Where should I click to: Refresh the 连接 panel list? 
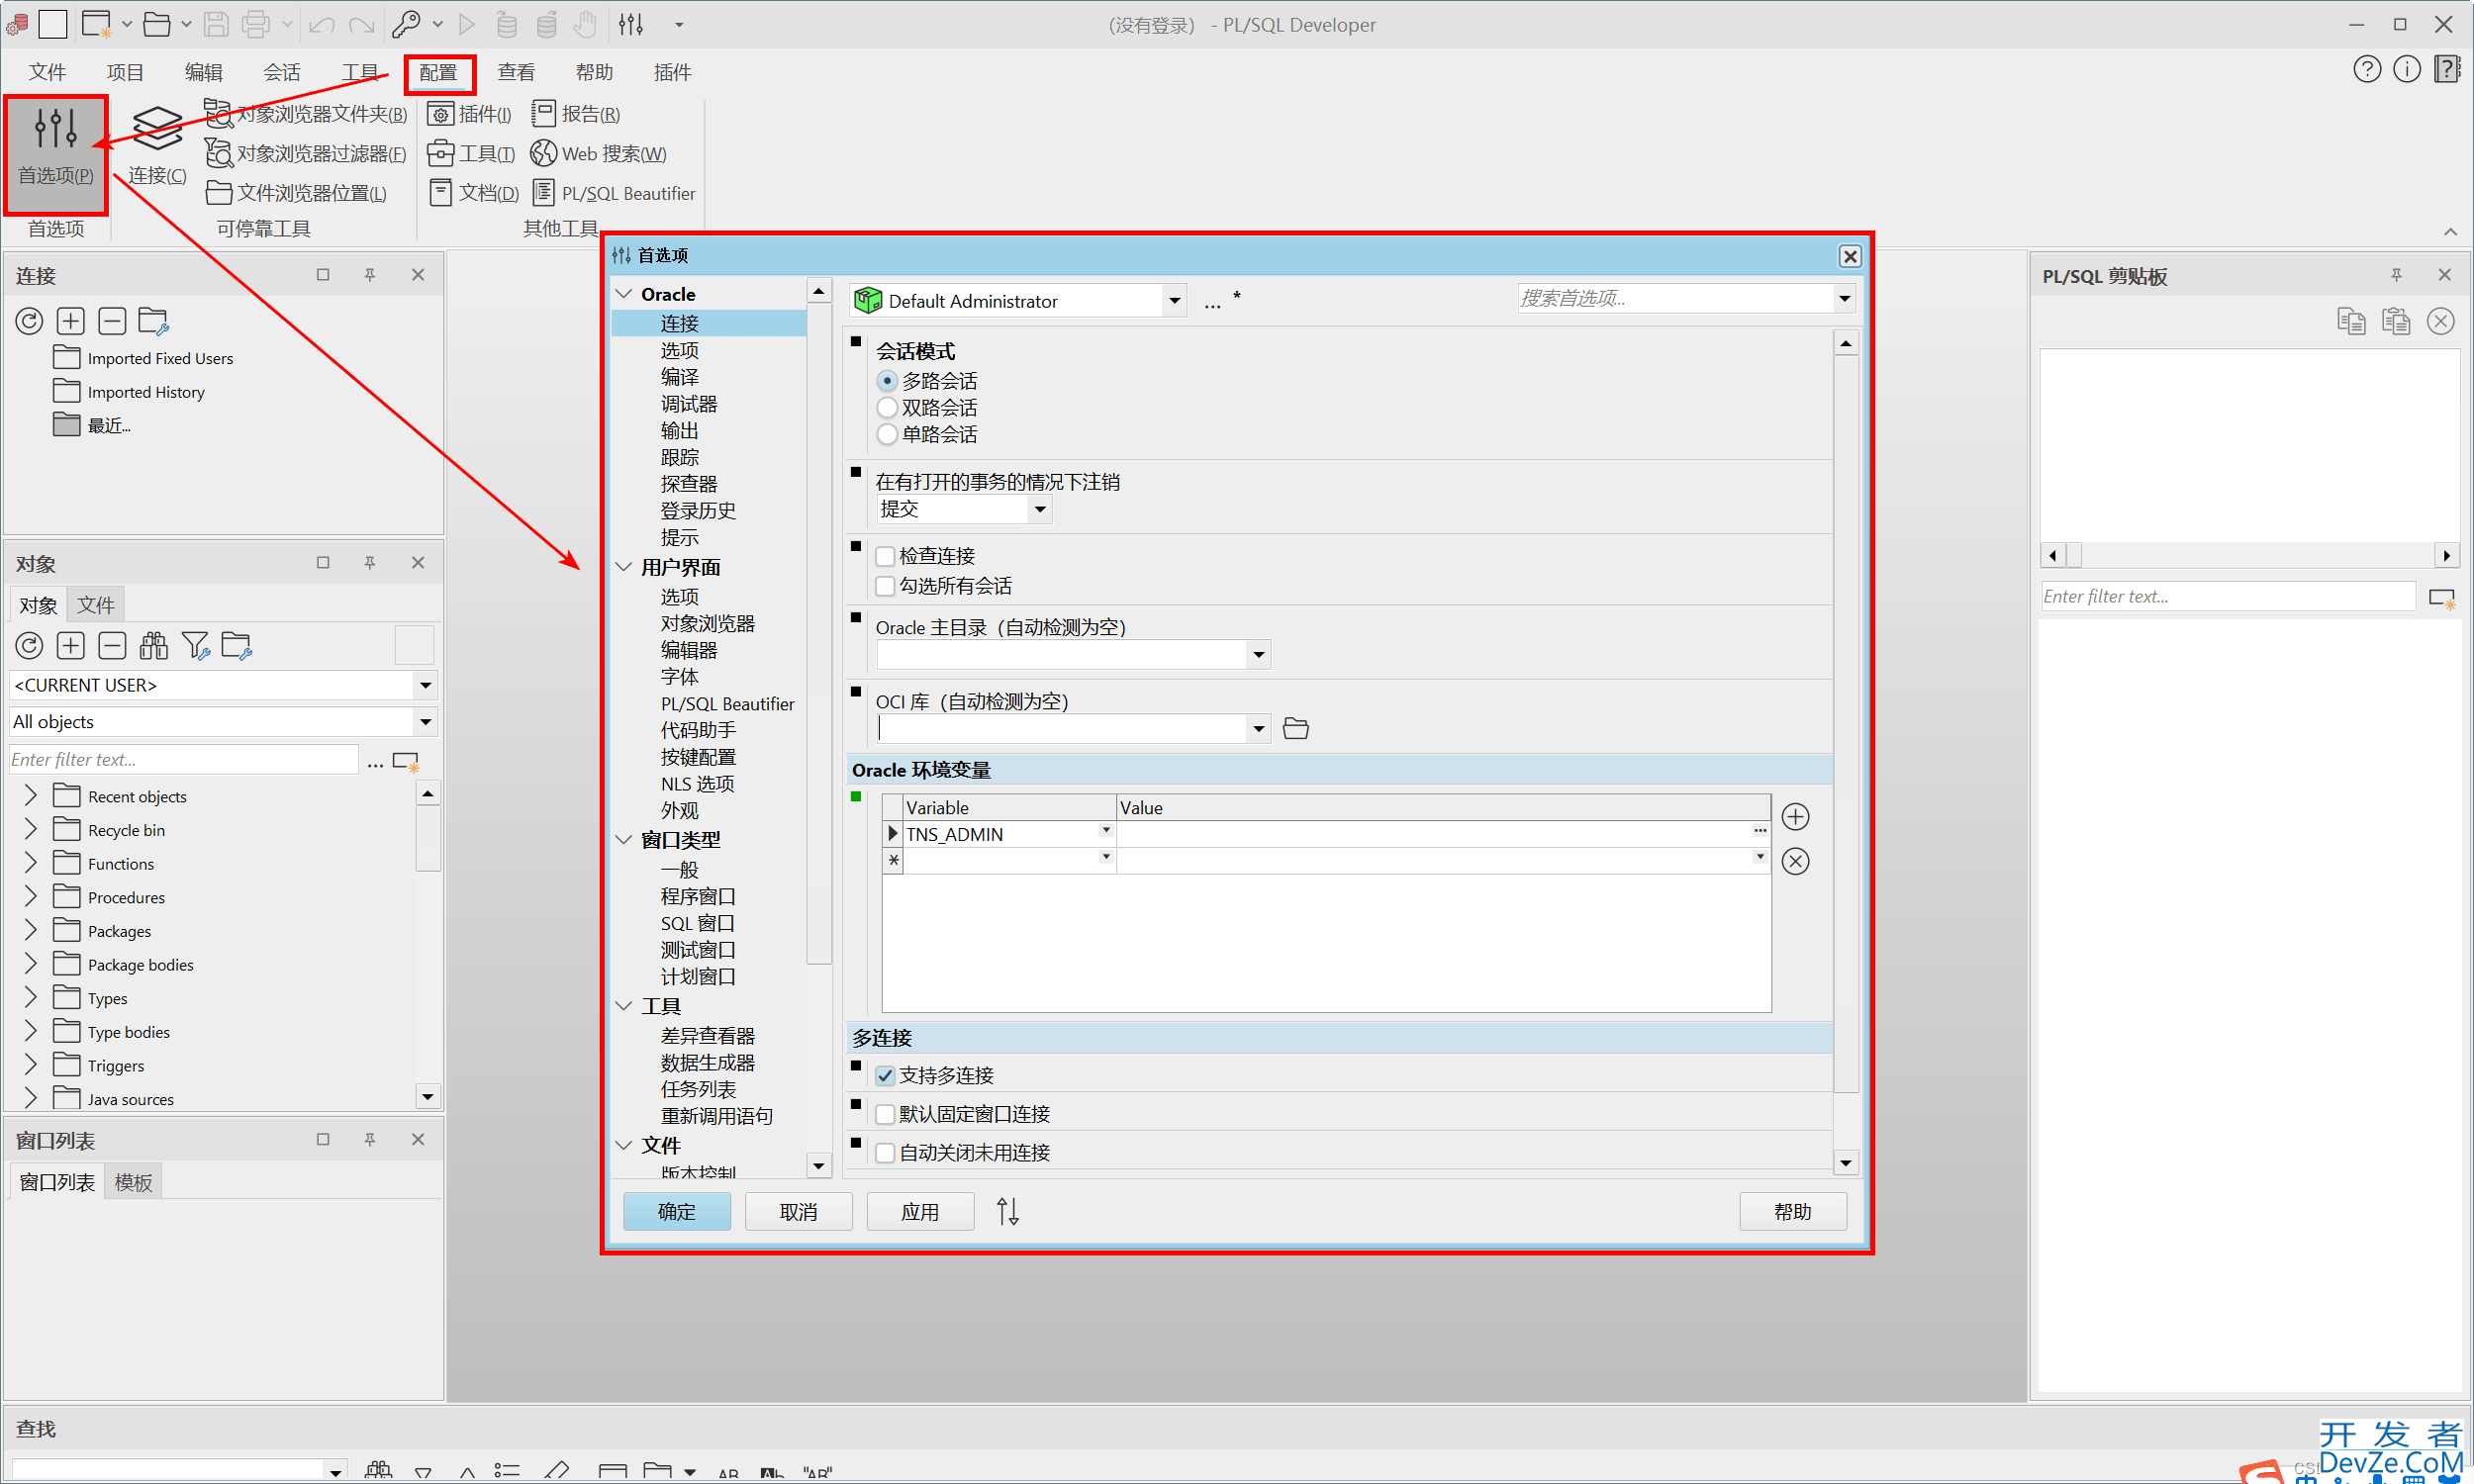point(29,321)
